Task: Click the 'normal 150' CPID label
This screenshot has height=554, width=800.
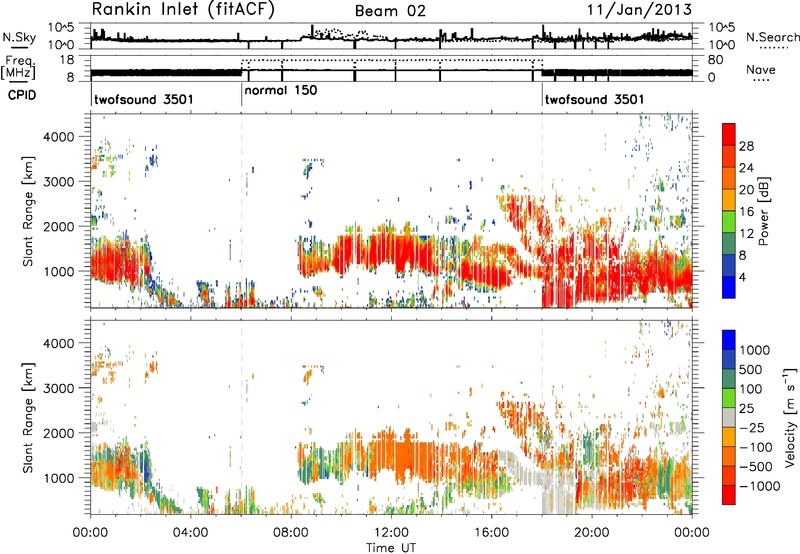Action: point(281,90)
